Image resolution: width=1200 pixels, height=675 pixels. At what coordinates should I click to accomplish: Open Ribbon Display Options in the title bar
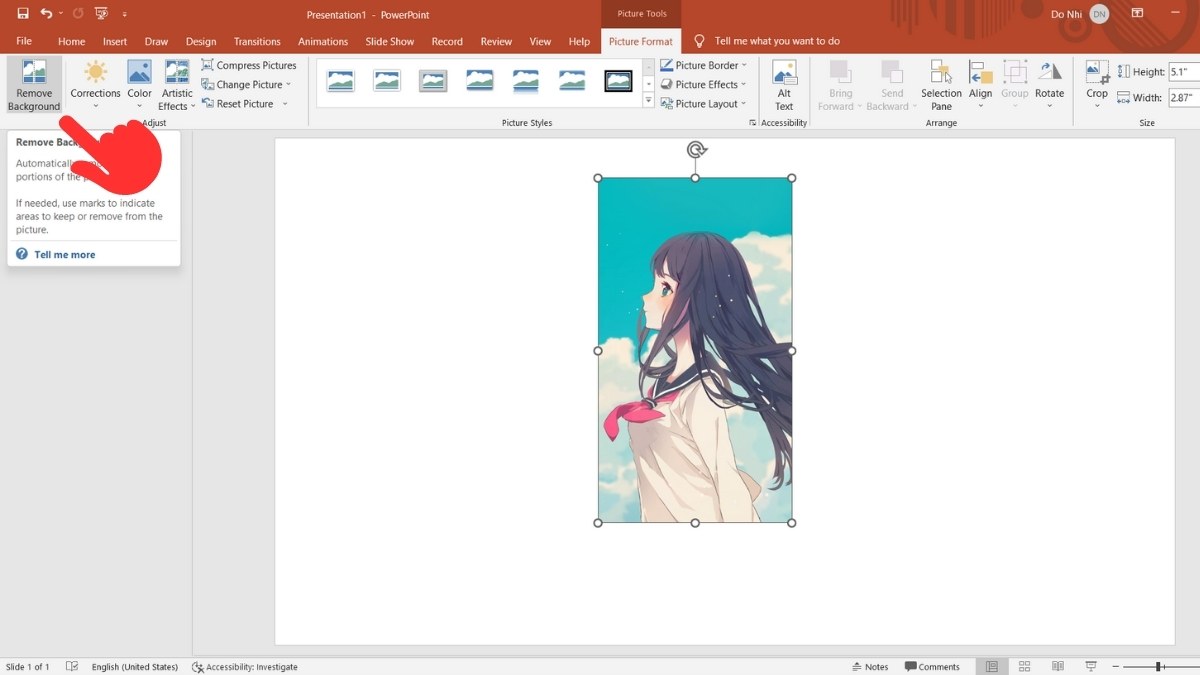pyautogui.click(x=1137, y=14)
